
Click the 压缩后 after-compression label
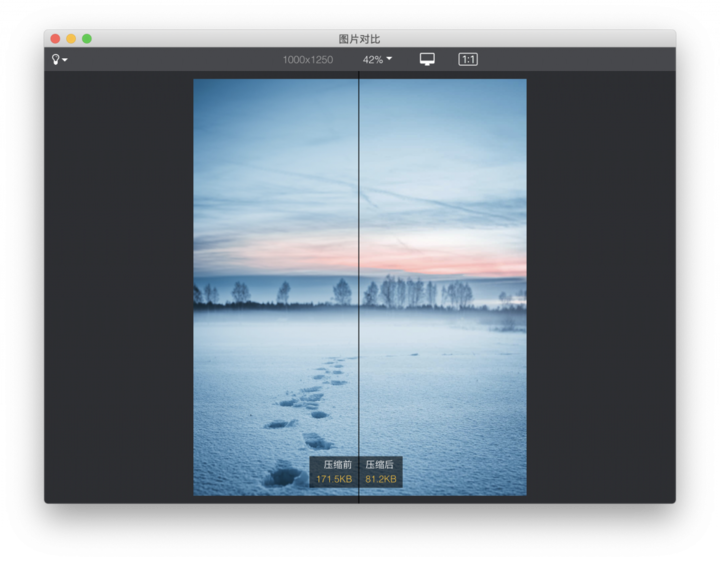(x=379, y=465)
